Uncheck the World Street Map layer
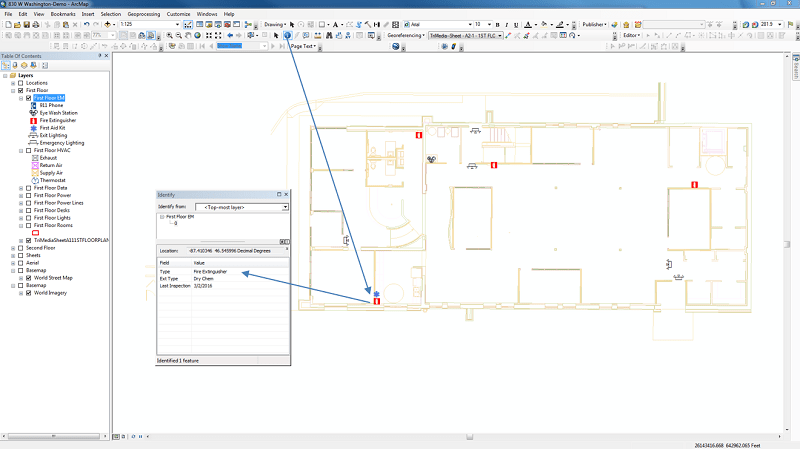 29,278
